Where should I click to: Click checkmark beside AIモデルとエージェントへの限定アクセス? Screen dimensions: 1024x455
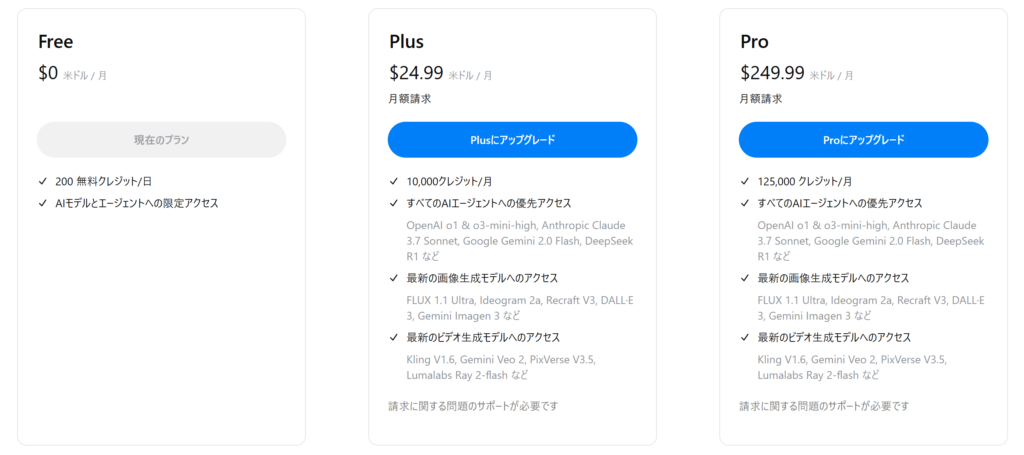pos(42,203)
